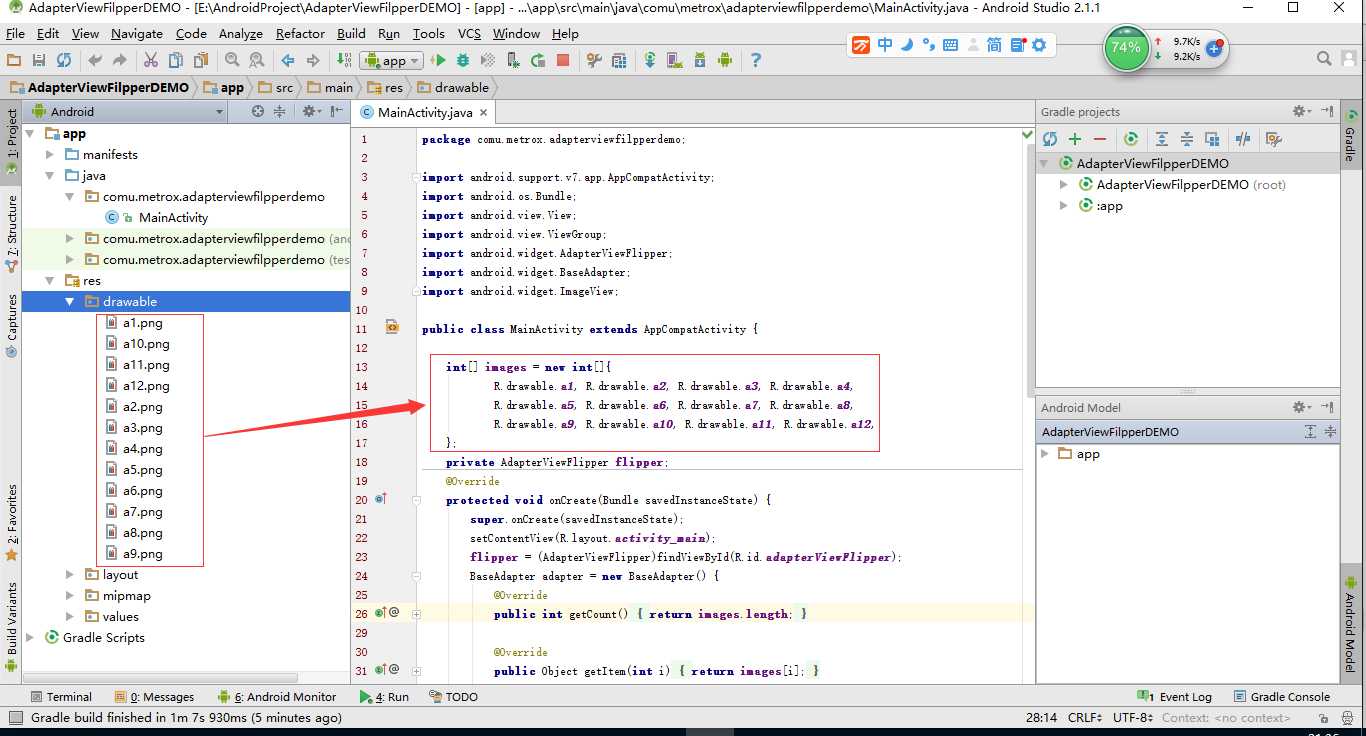
Task: Open the File menu
Action: click(15, 33)
